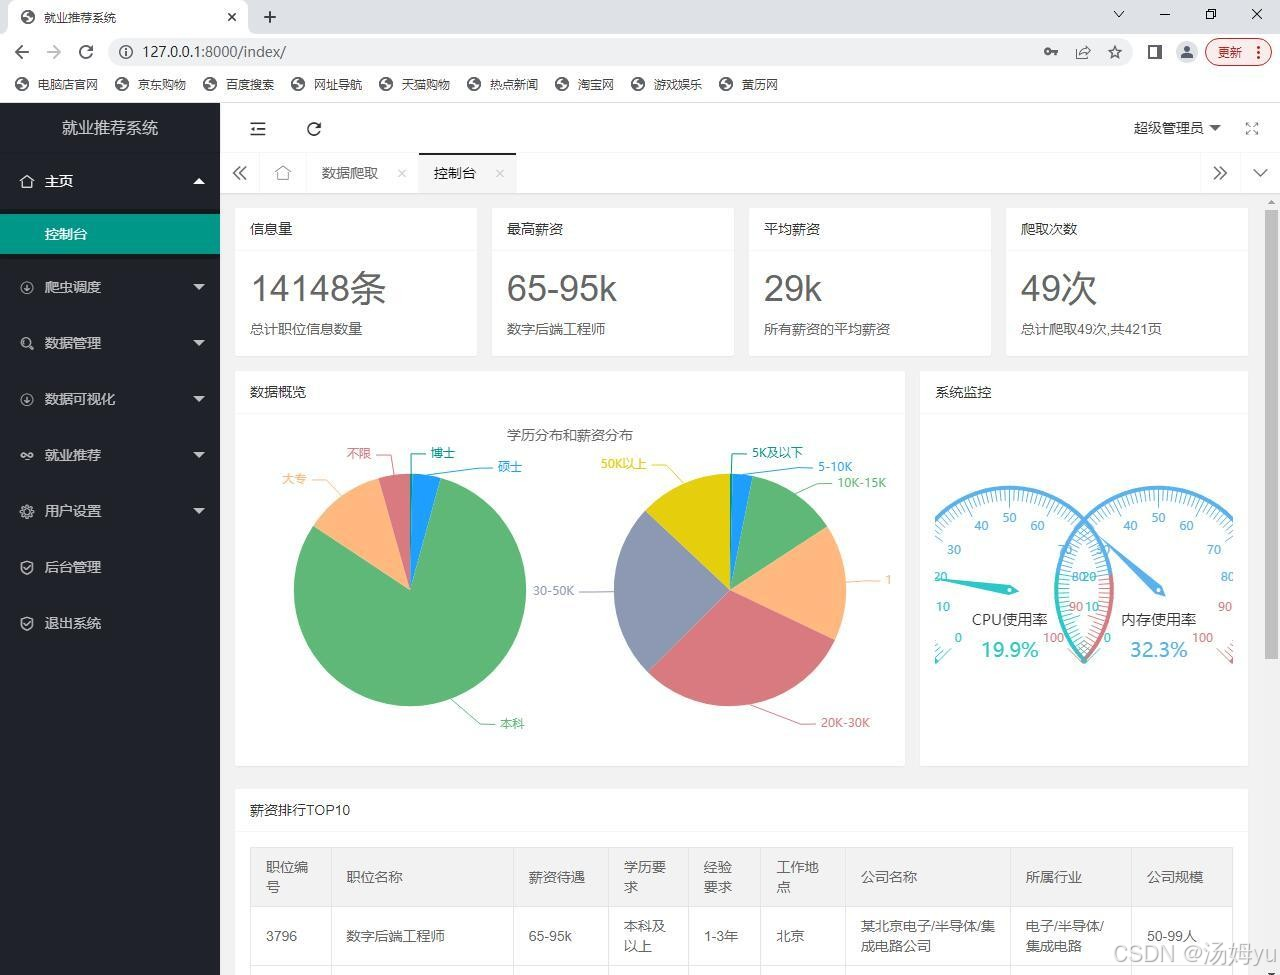Click the browser back arrow

point(21,51)
